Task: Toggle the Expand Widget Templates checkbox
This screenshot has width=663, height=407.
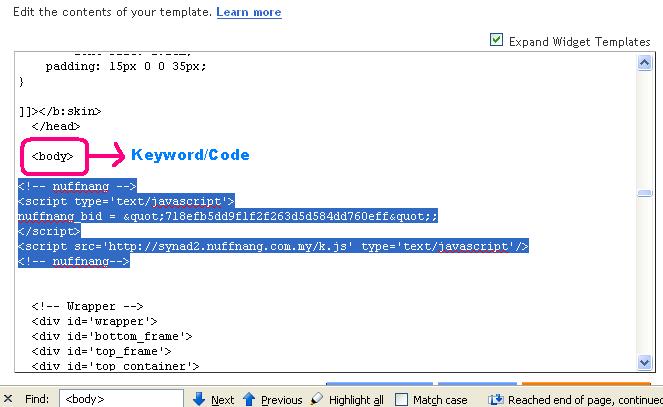Action: [496, 40]
